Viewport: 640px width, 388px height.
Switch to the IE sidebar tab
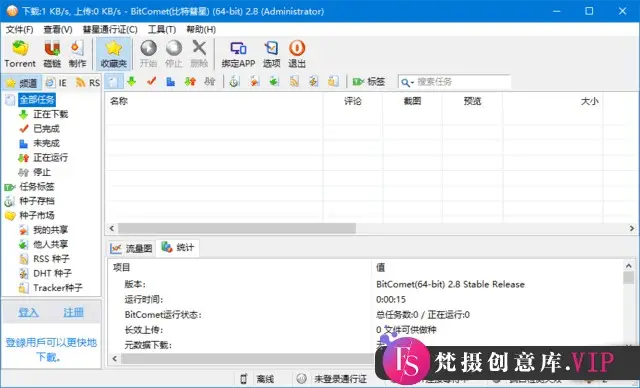coord(56,83)
